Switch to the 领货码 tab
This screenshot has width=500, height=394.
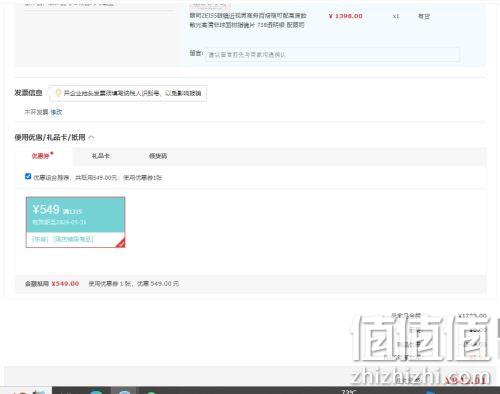158,156
